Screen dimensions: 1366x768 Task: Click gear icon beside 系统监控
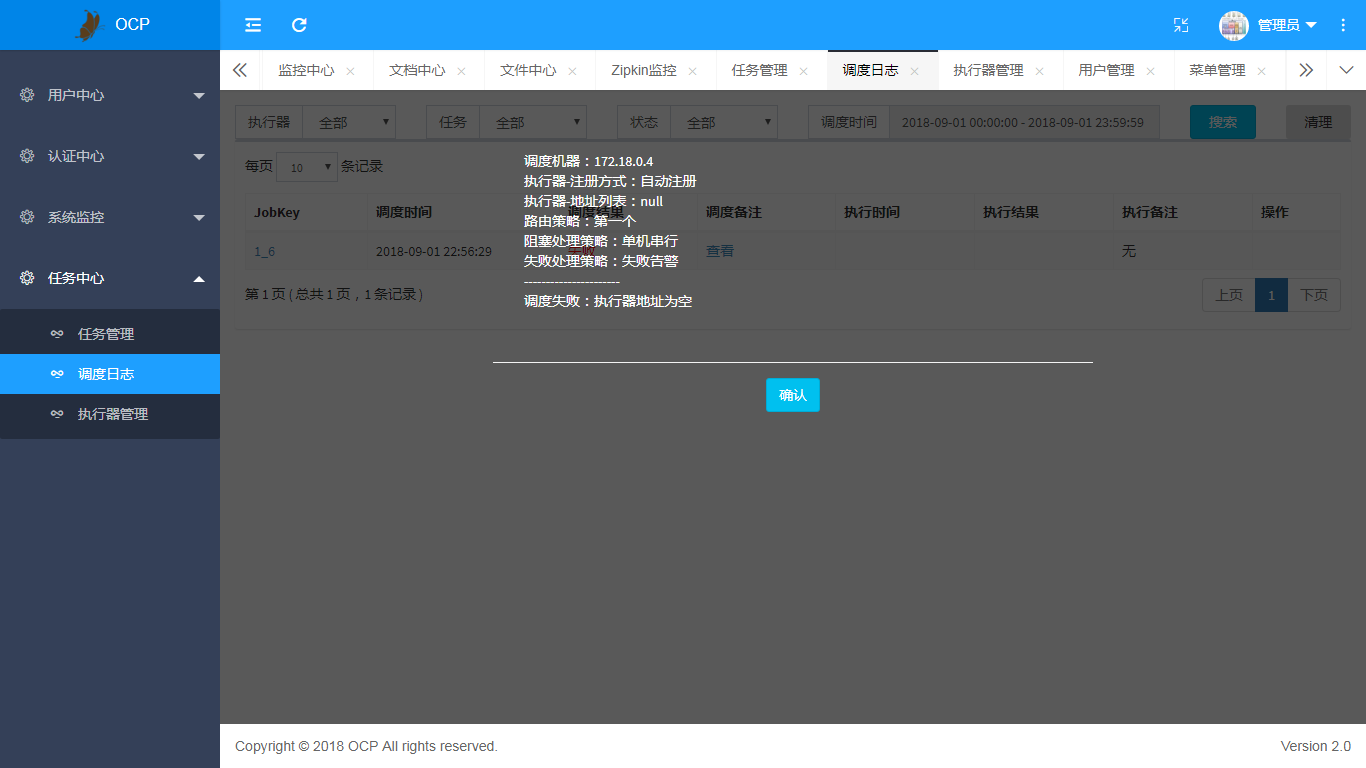(27, 217)
